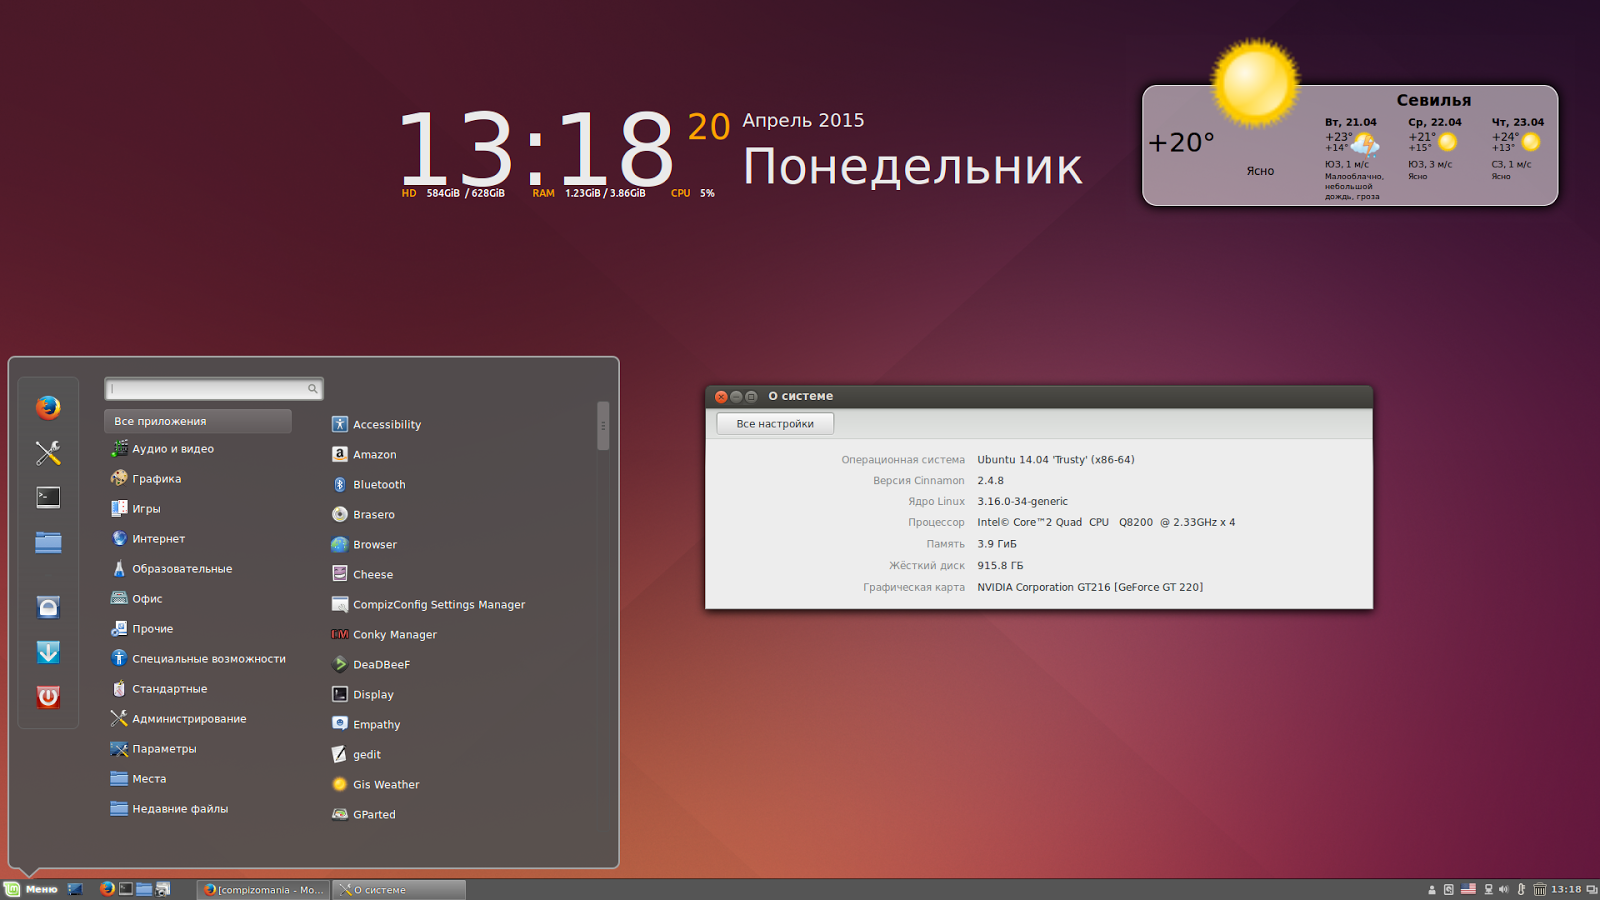Click the Show Desktop icon beside Меню
The height and width of the screenshot is (900, 1600).
[75, 889]
